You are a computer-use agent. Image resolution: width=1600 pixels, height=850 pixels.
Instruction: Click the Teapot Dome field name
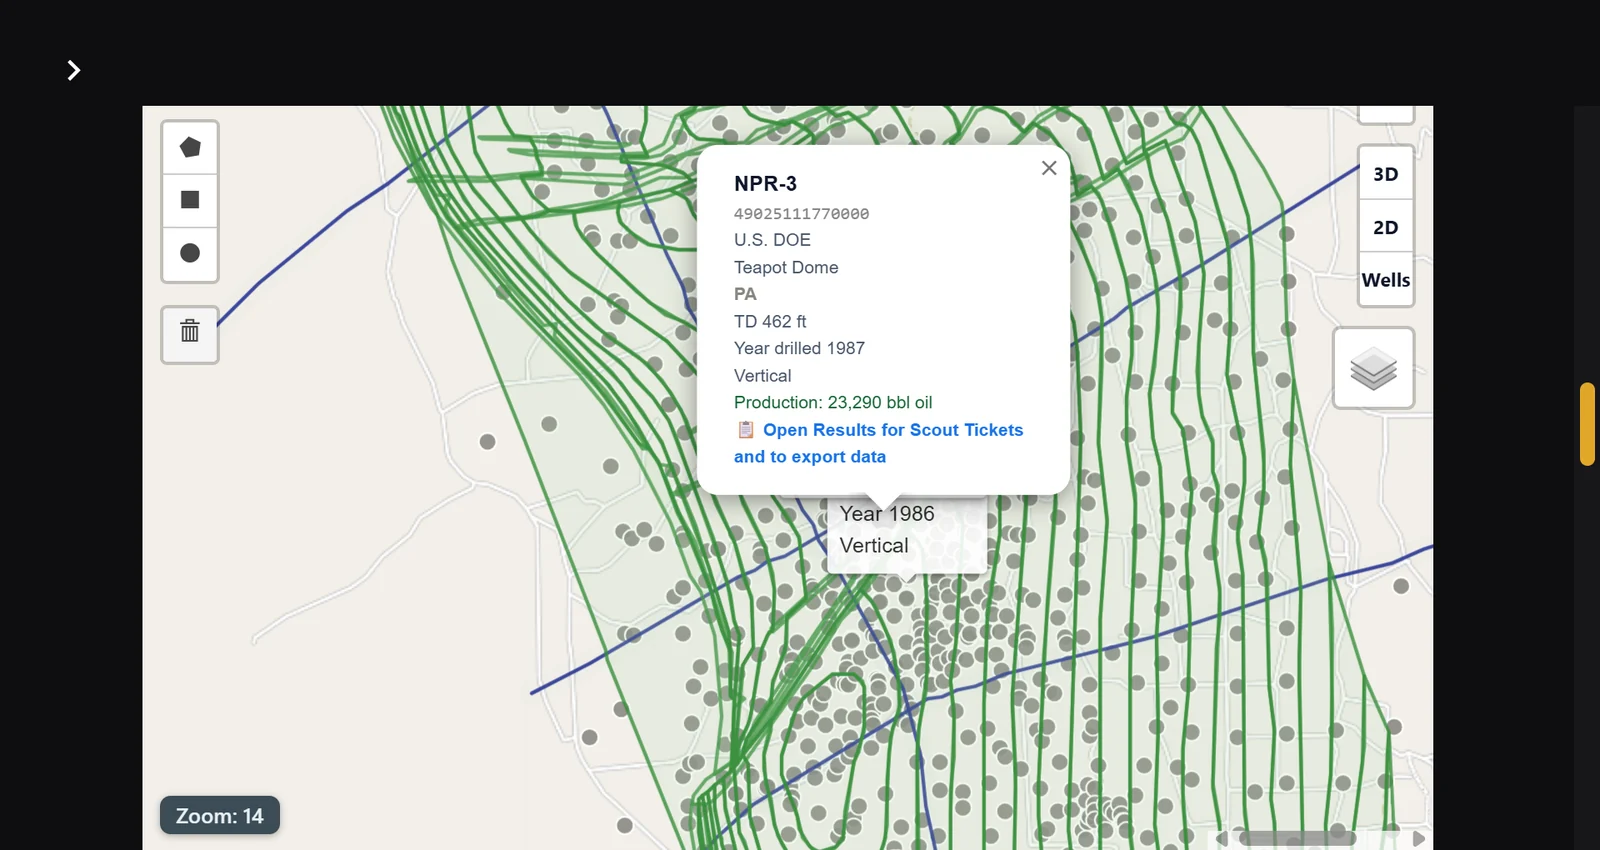pos(786,267)
